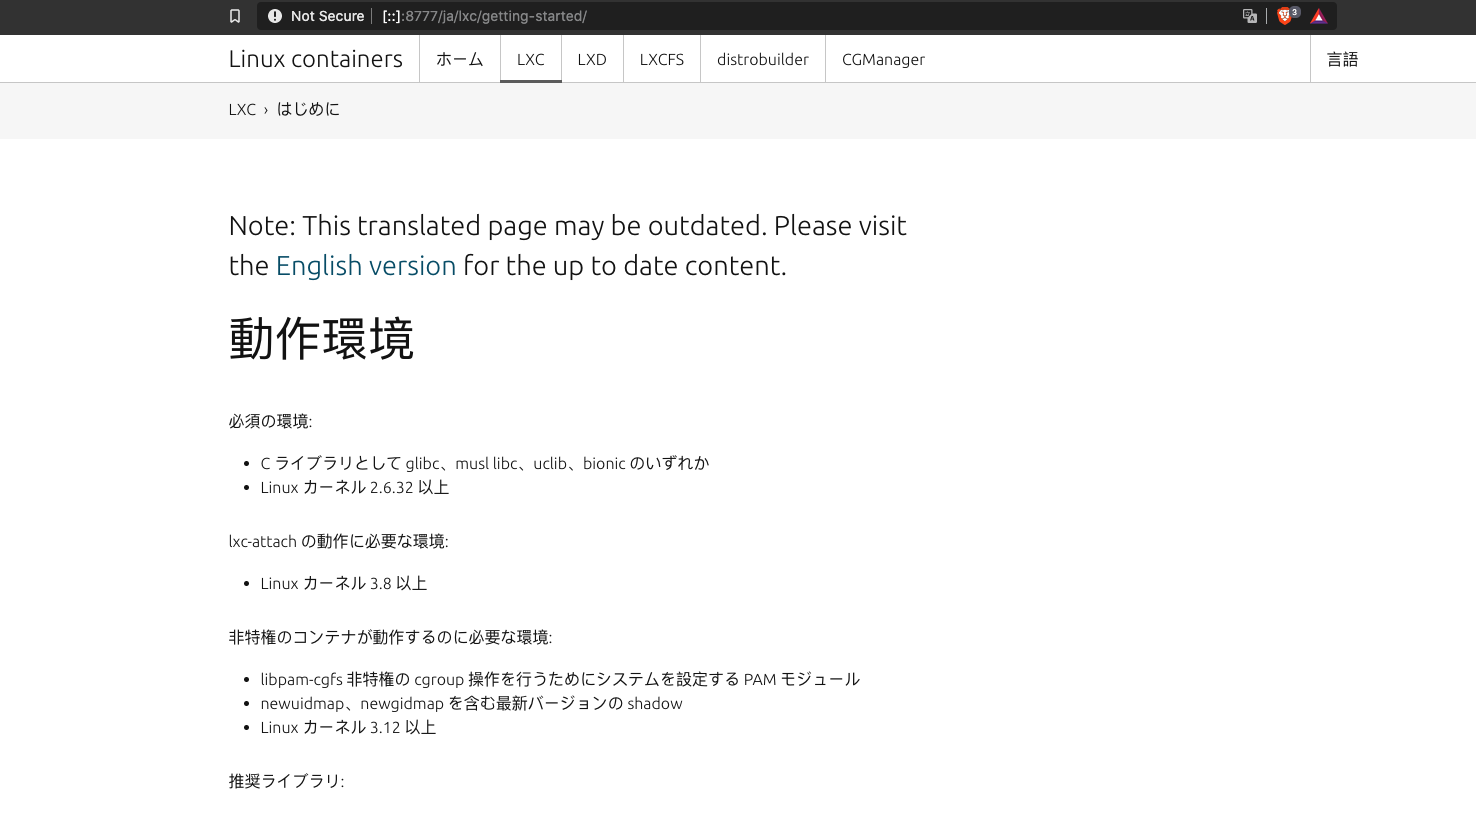
Task: Open the Linux containers site title
Action: point(316,59)
